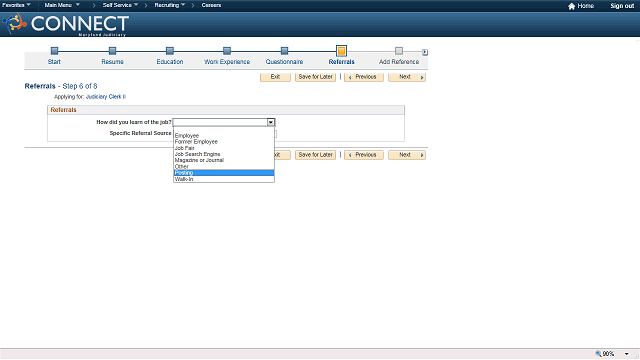Viewport: 640px width, 360px height.
Task: Click the Add Reference step label
Action: 399,62
